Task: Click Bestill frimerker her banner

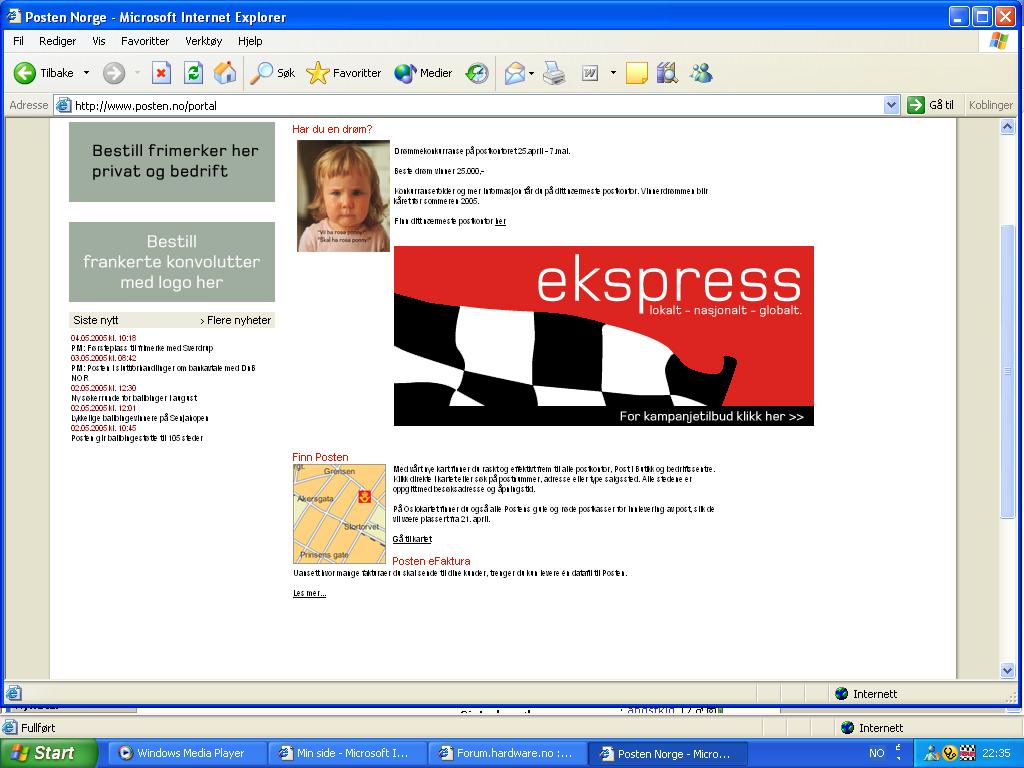Action: 172,161
